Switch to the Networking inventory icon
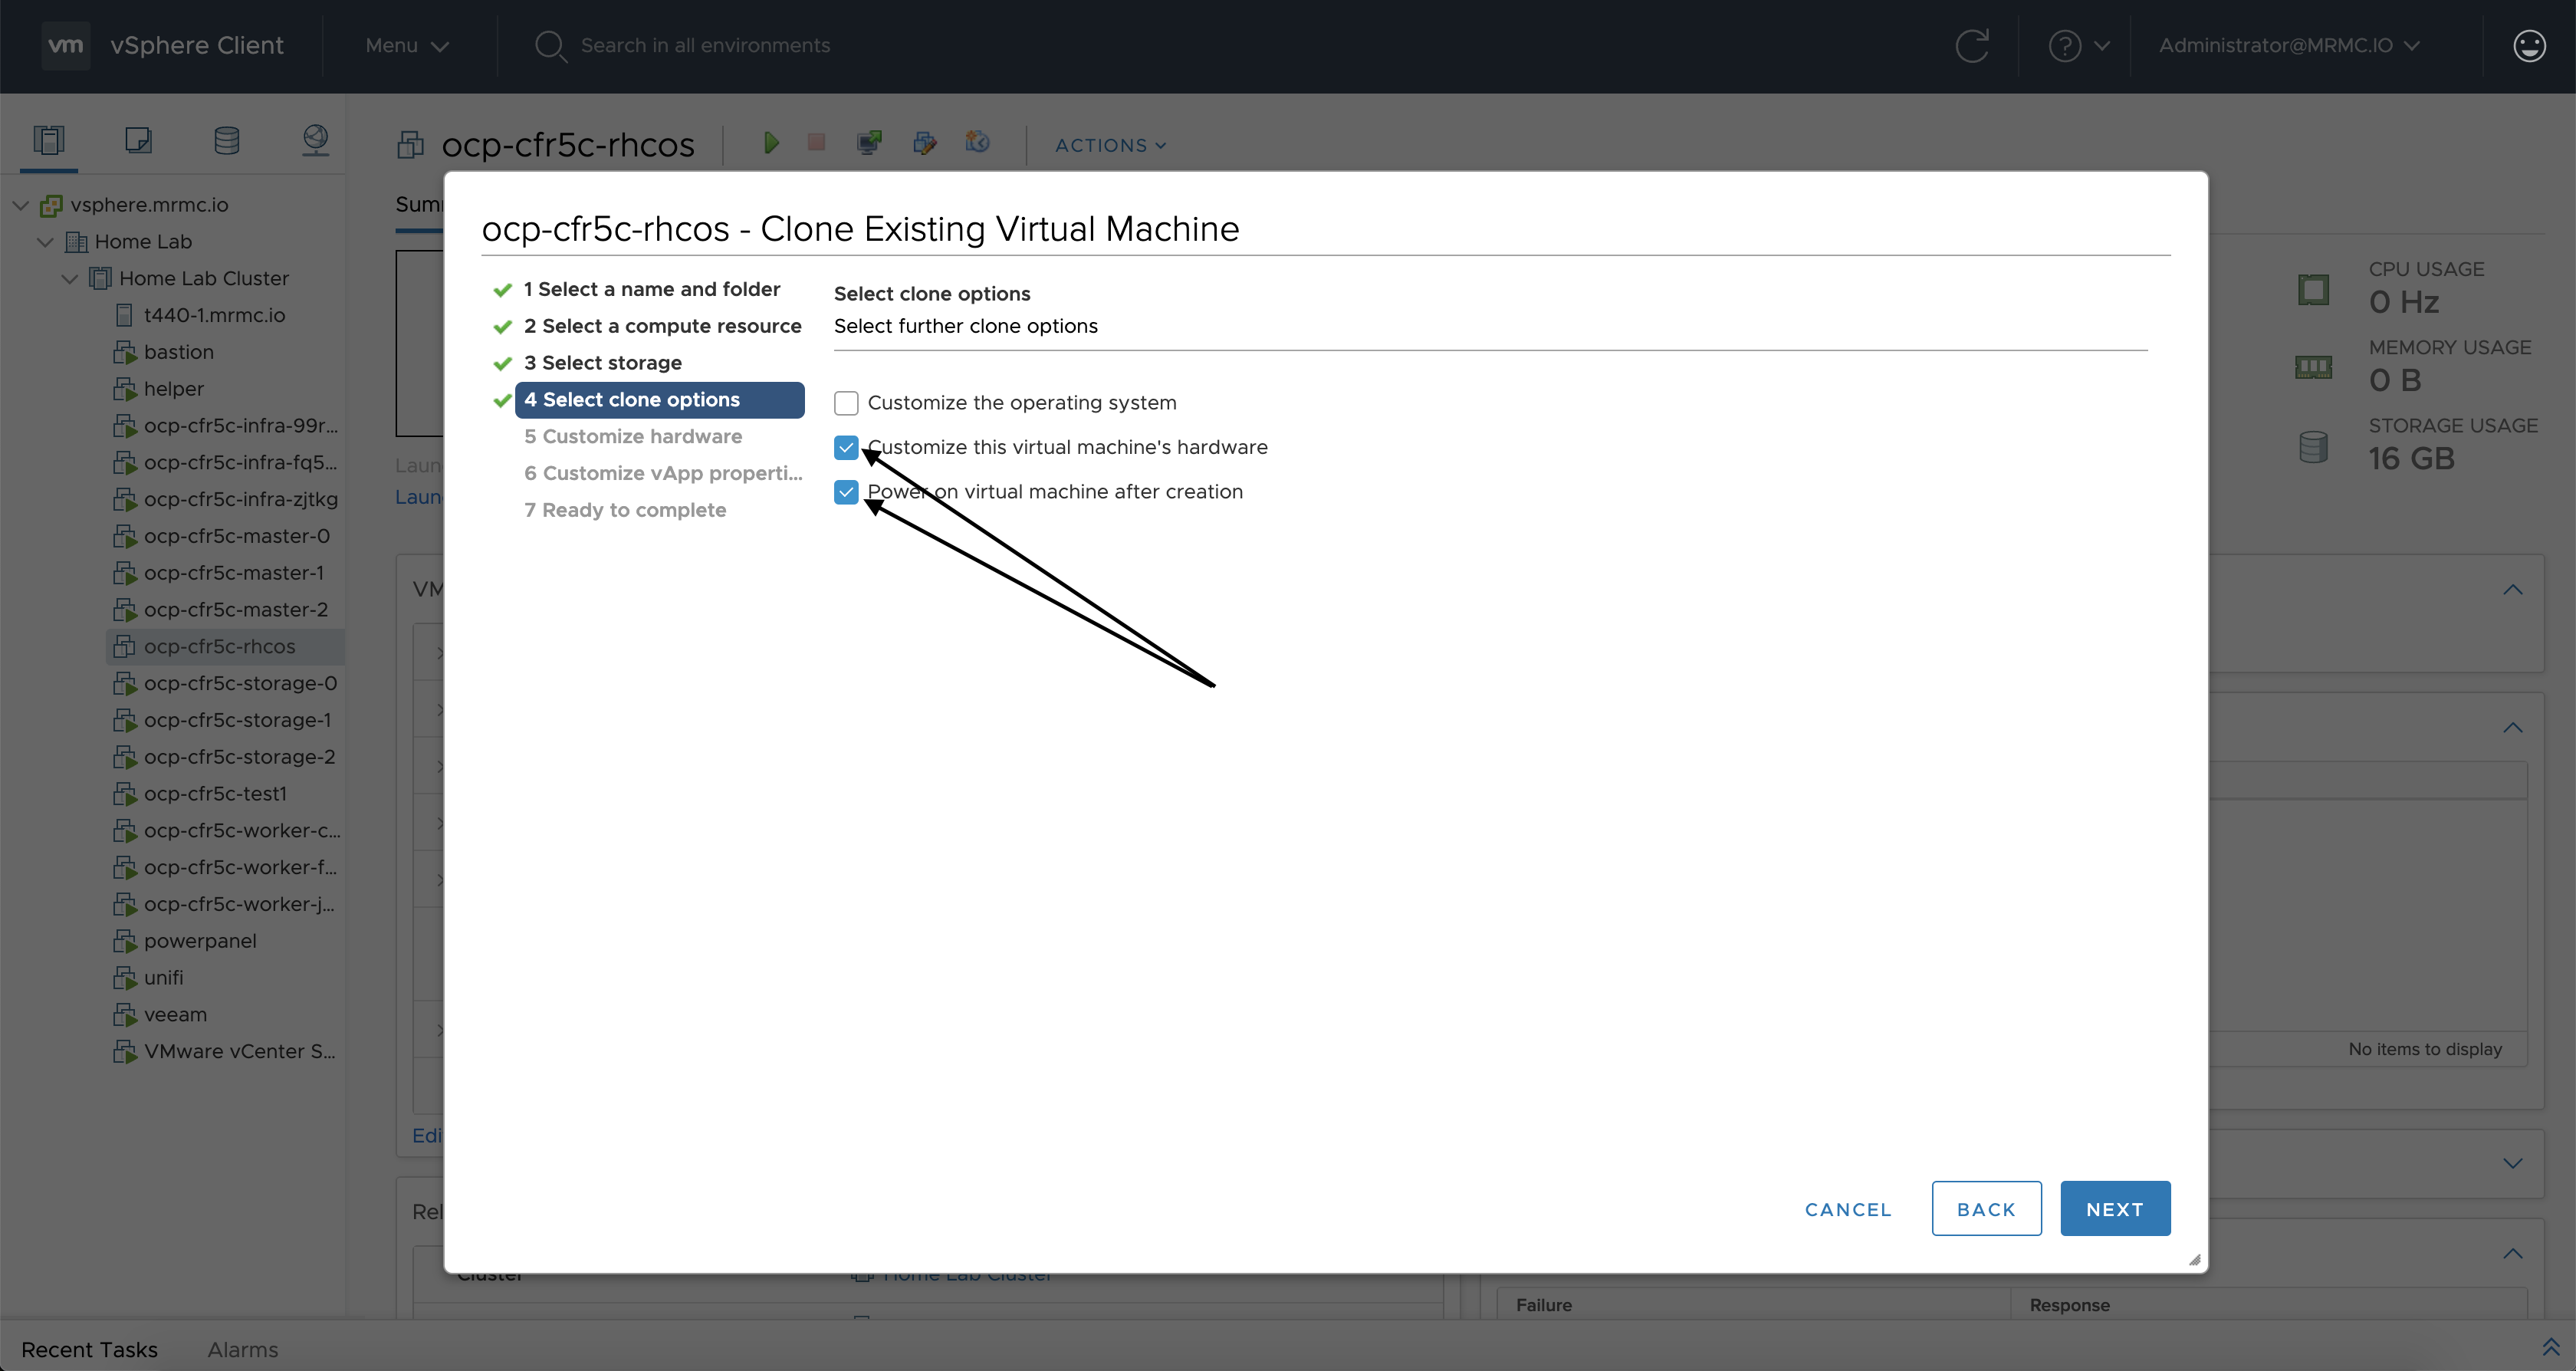The height and width of the screenshot is (1371, 2576). click(x=315, y=140)
